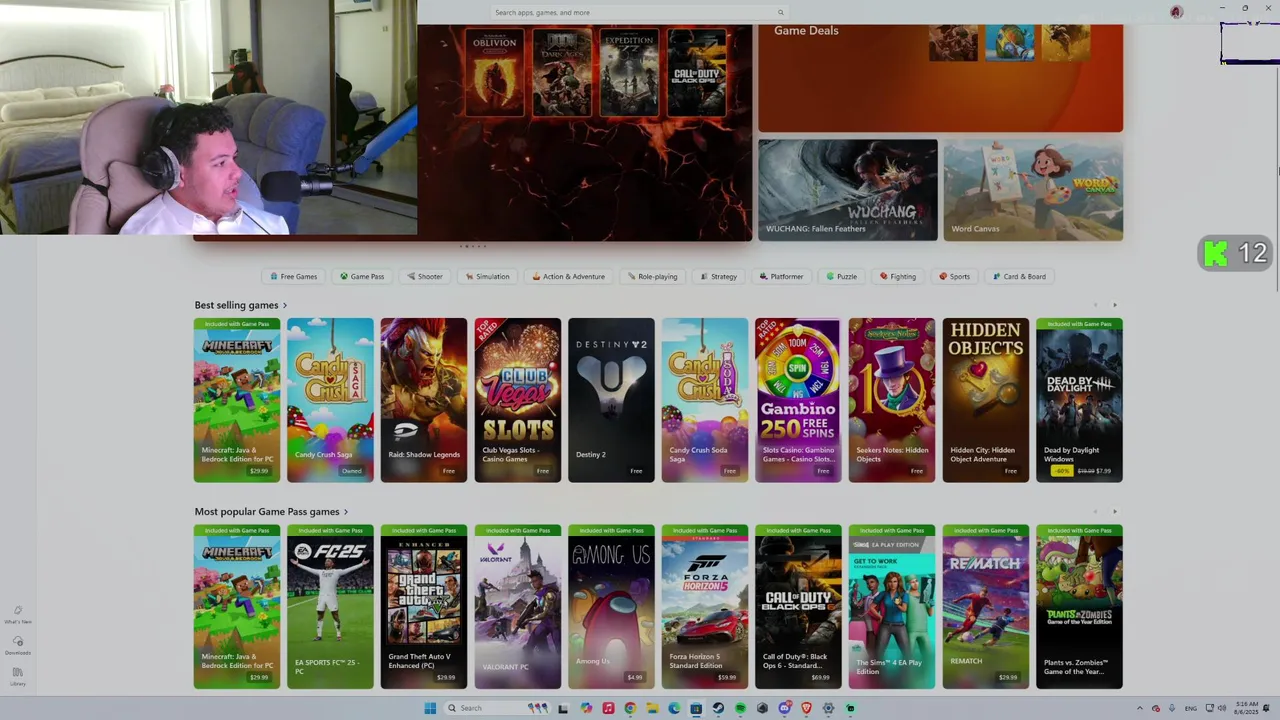1280x720 pixels.
Task: Click the search magnifier icon
Action: (x=781, y=13)
